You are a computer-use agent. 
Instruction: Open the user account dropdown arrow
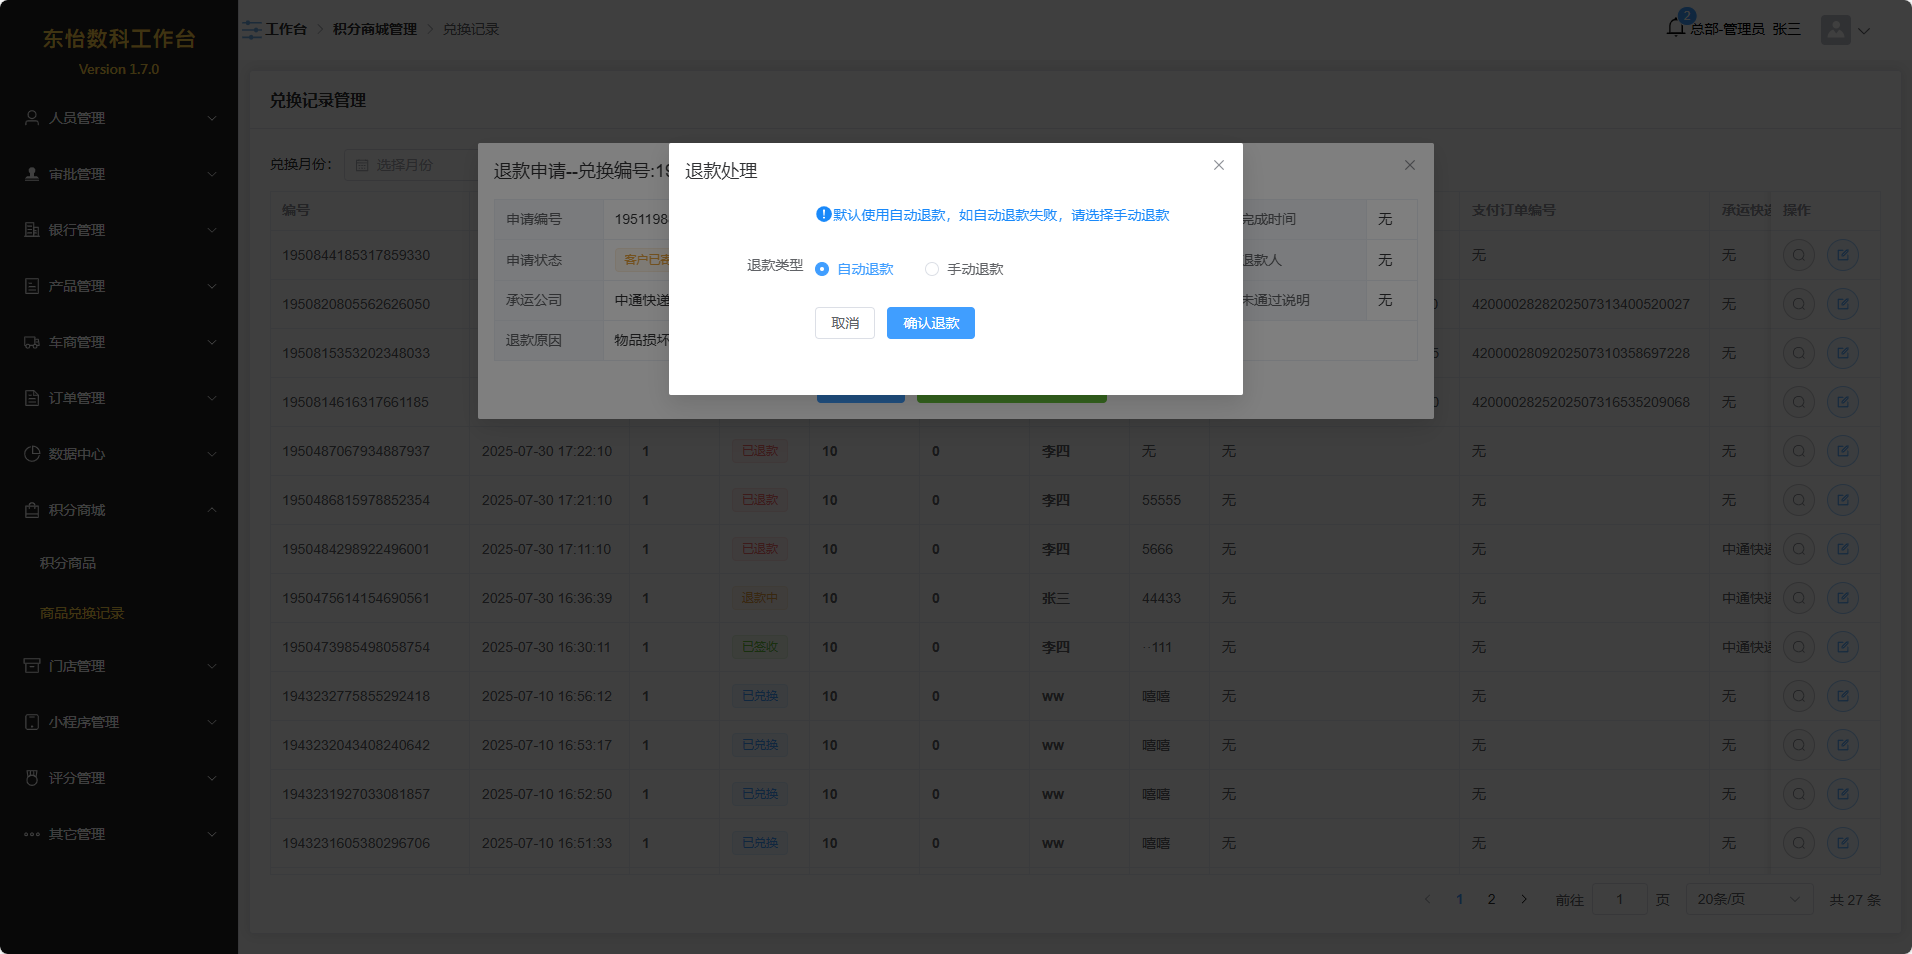1864,30
